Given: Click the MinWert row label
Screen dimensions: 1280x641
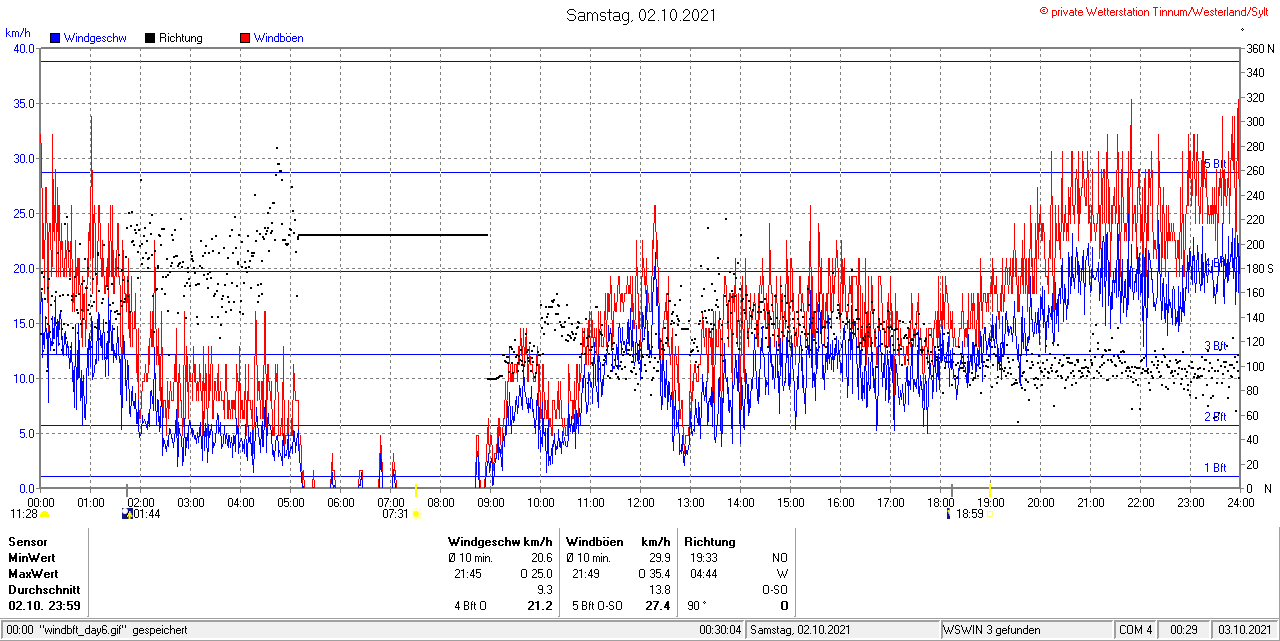Looking at the screenshot, I should [32, 558].
